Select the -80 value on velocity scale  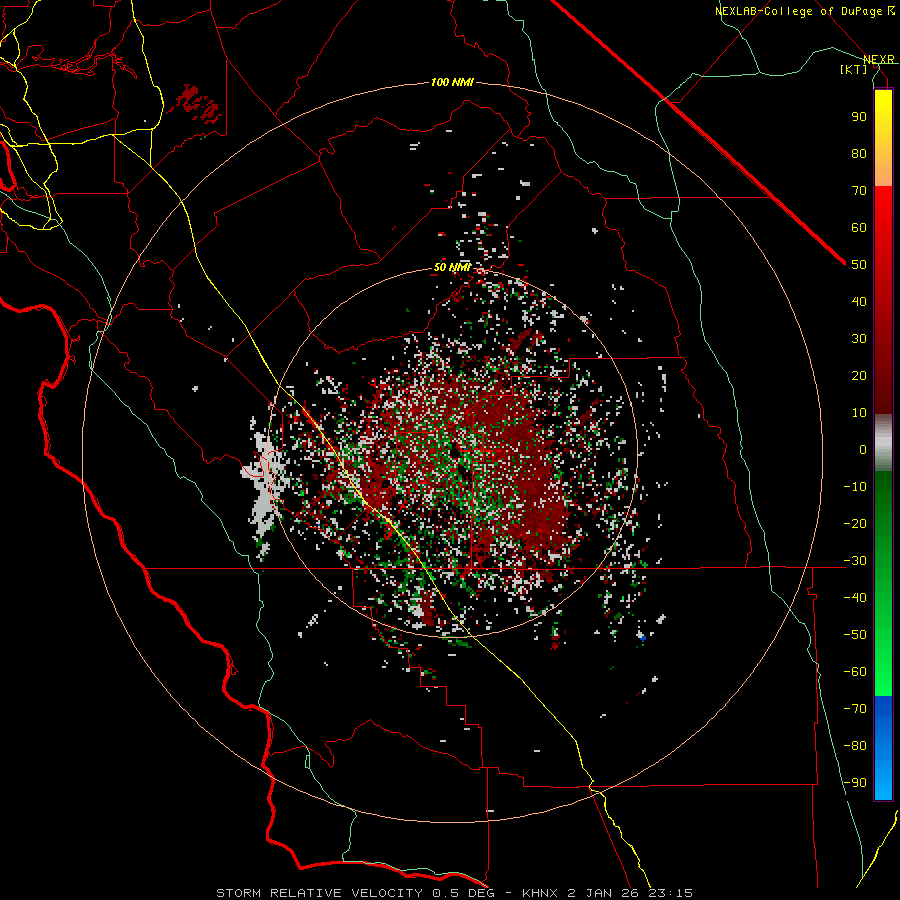coord(855,746)
